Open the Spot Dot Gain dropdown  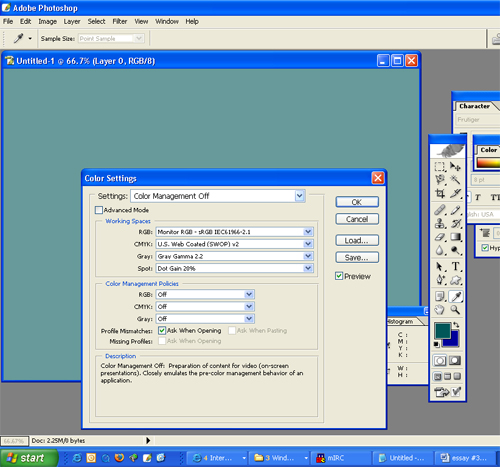(x=234, y=268)
